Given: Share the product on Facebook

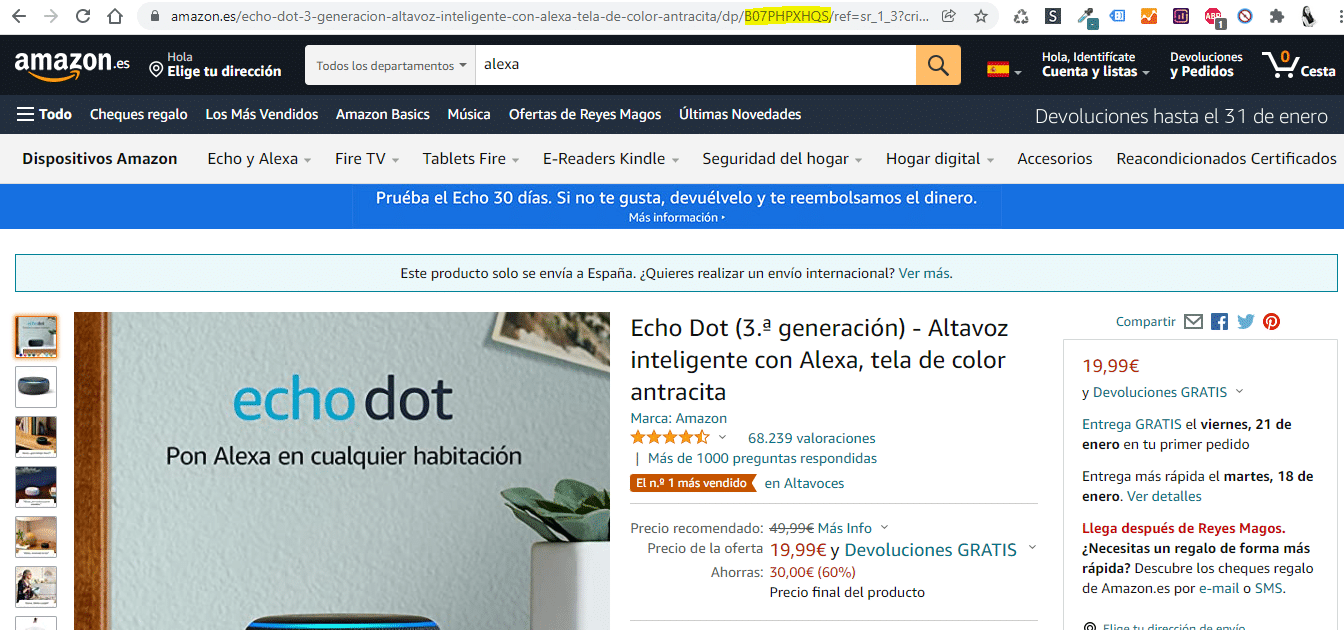Looking at the screenshot, I should (x=1219, y=321).
